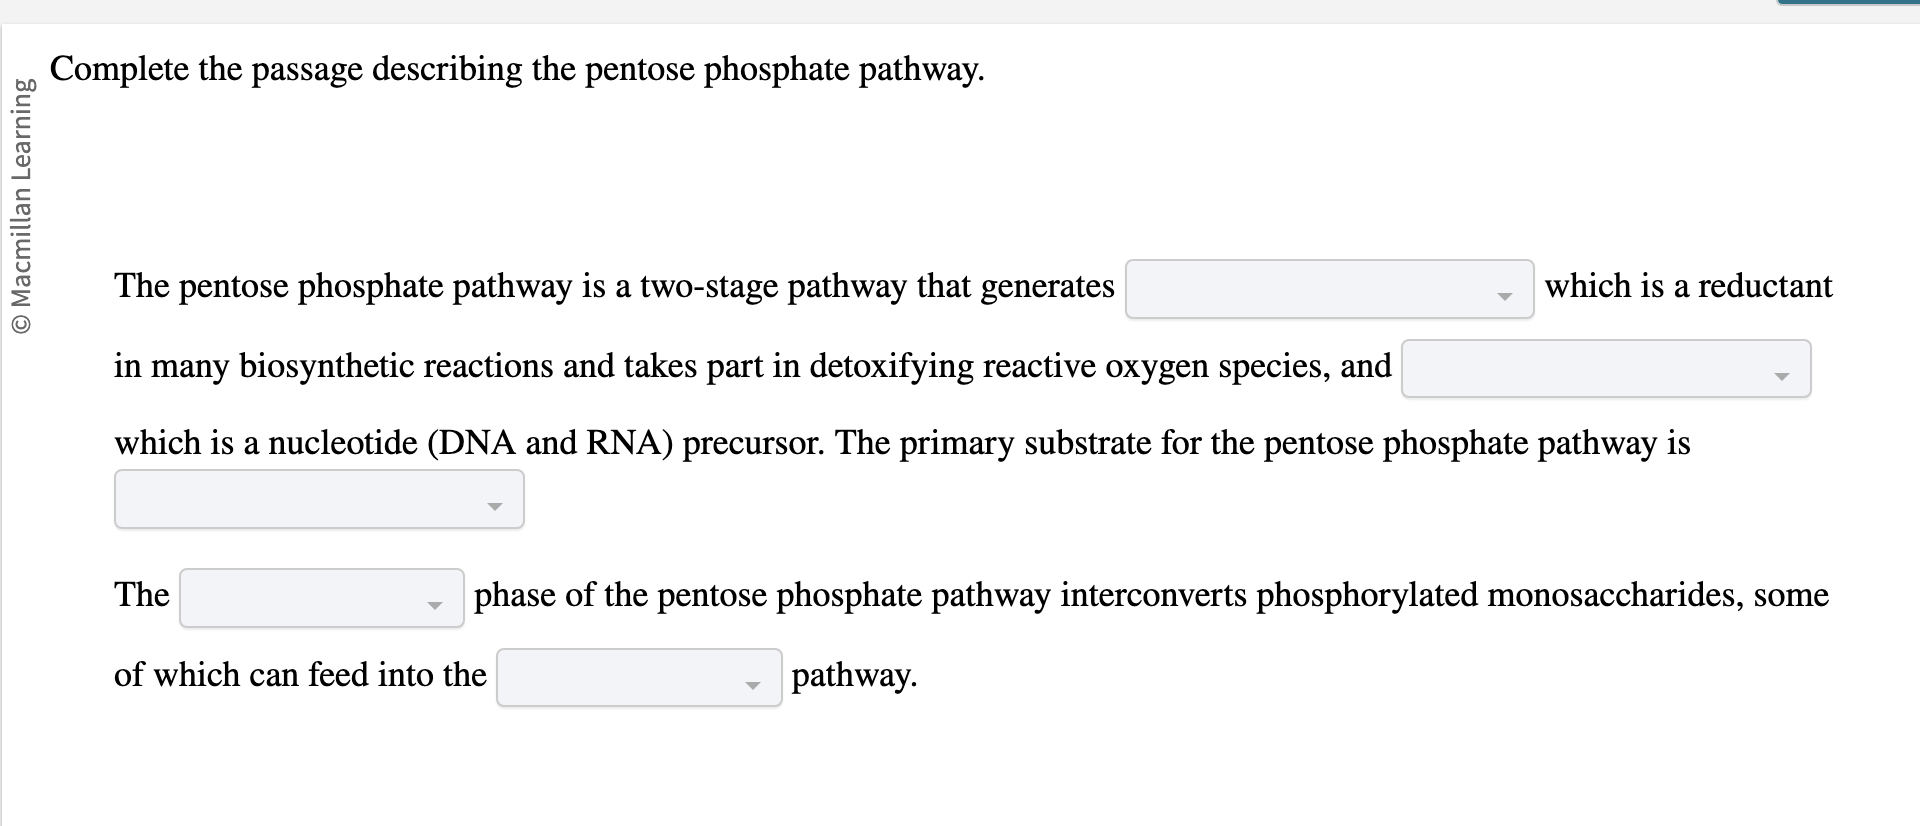Viewport: 1920px width, 826px height.
Task: Click the arrow icon in the phase dropdown
Action: click(435, 605)
